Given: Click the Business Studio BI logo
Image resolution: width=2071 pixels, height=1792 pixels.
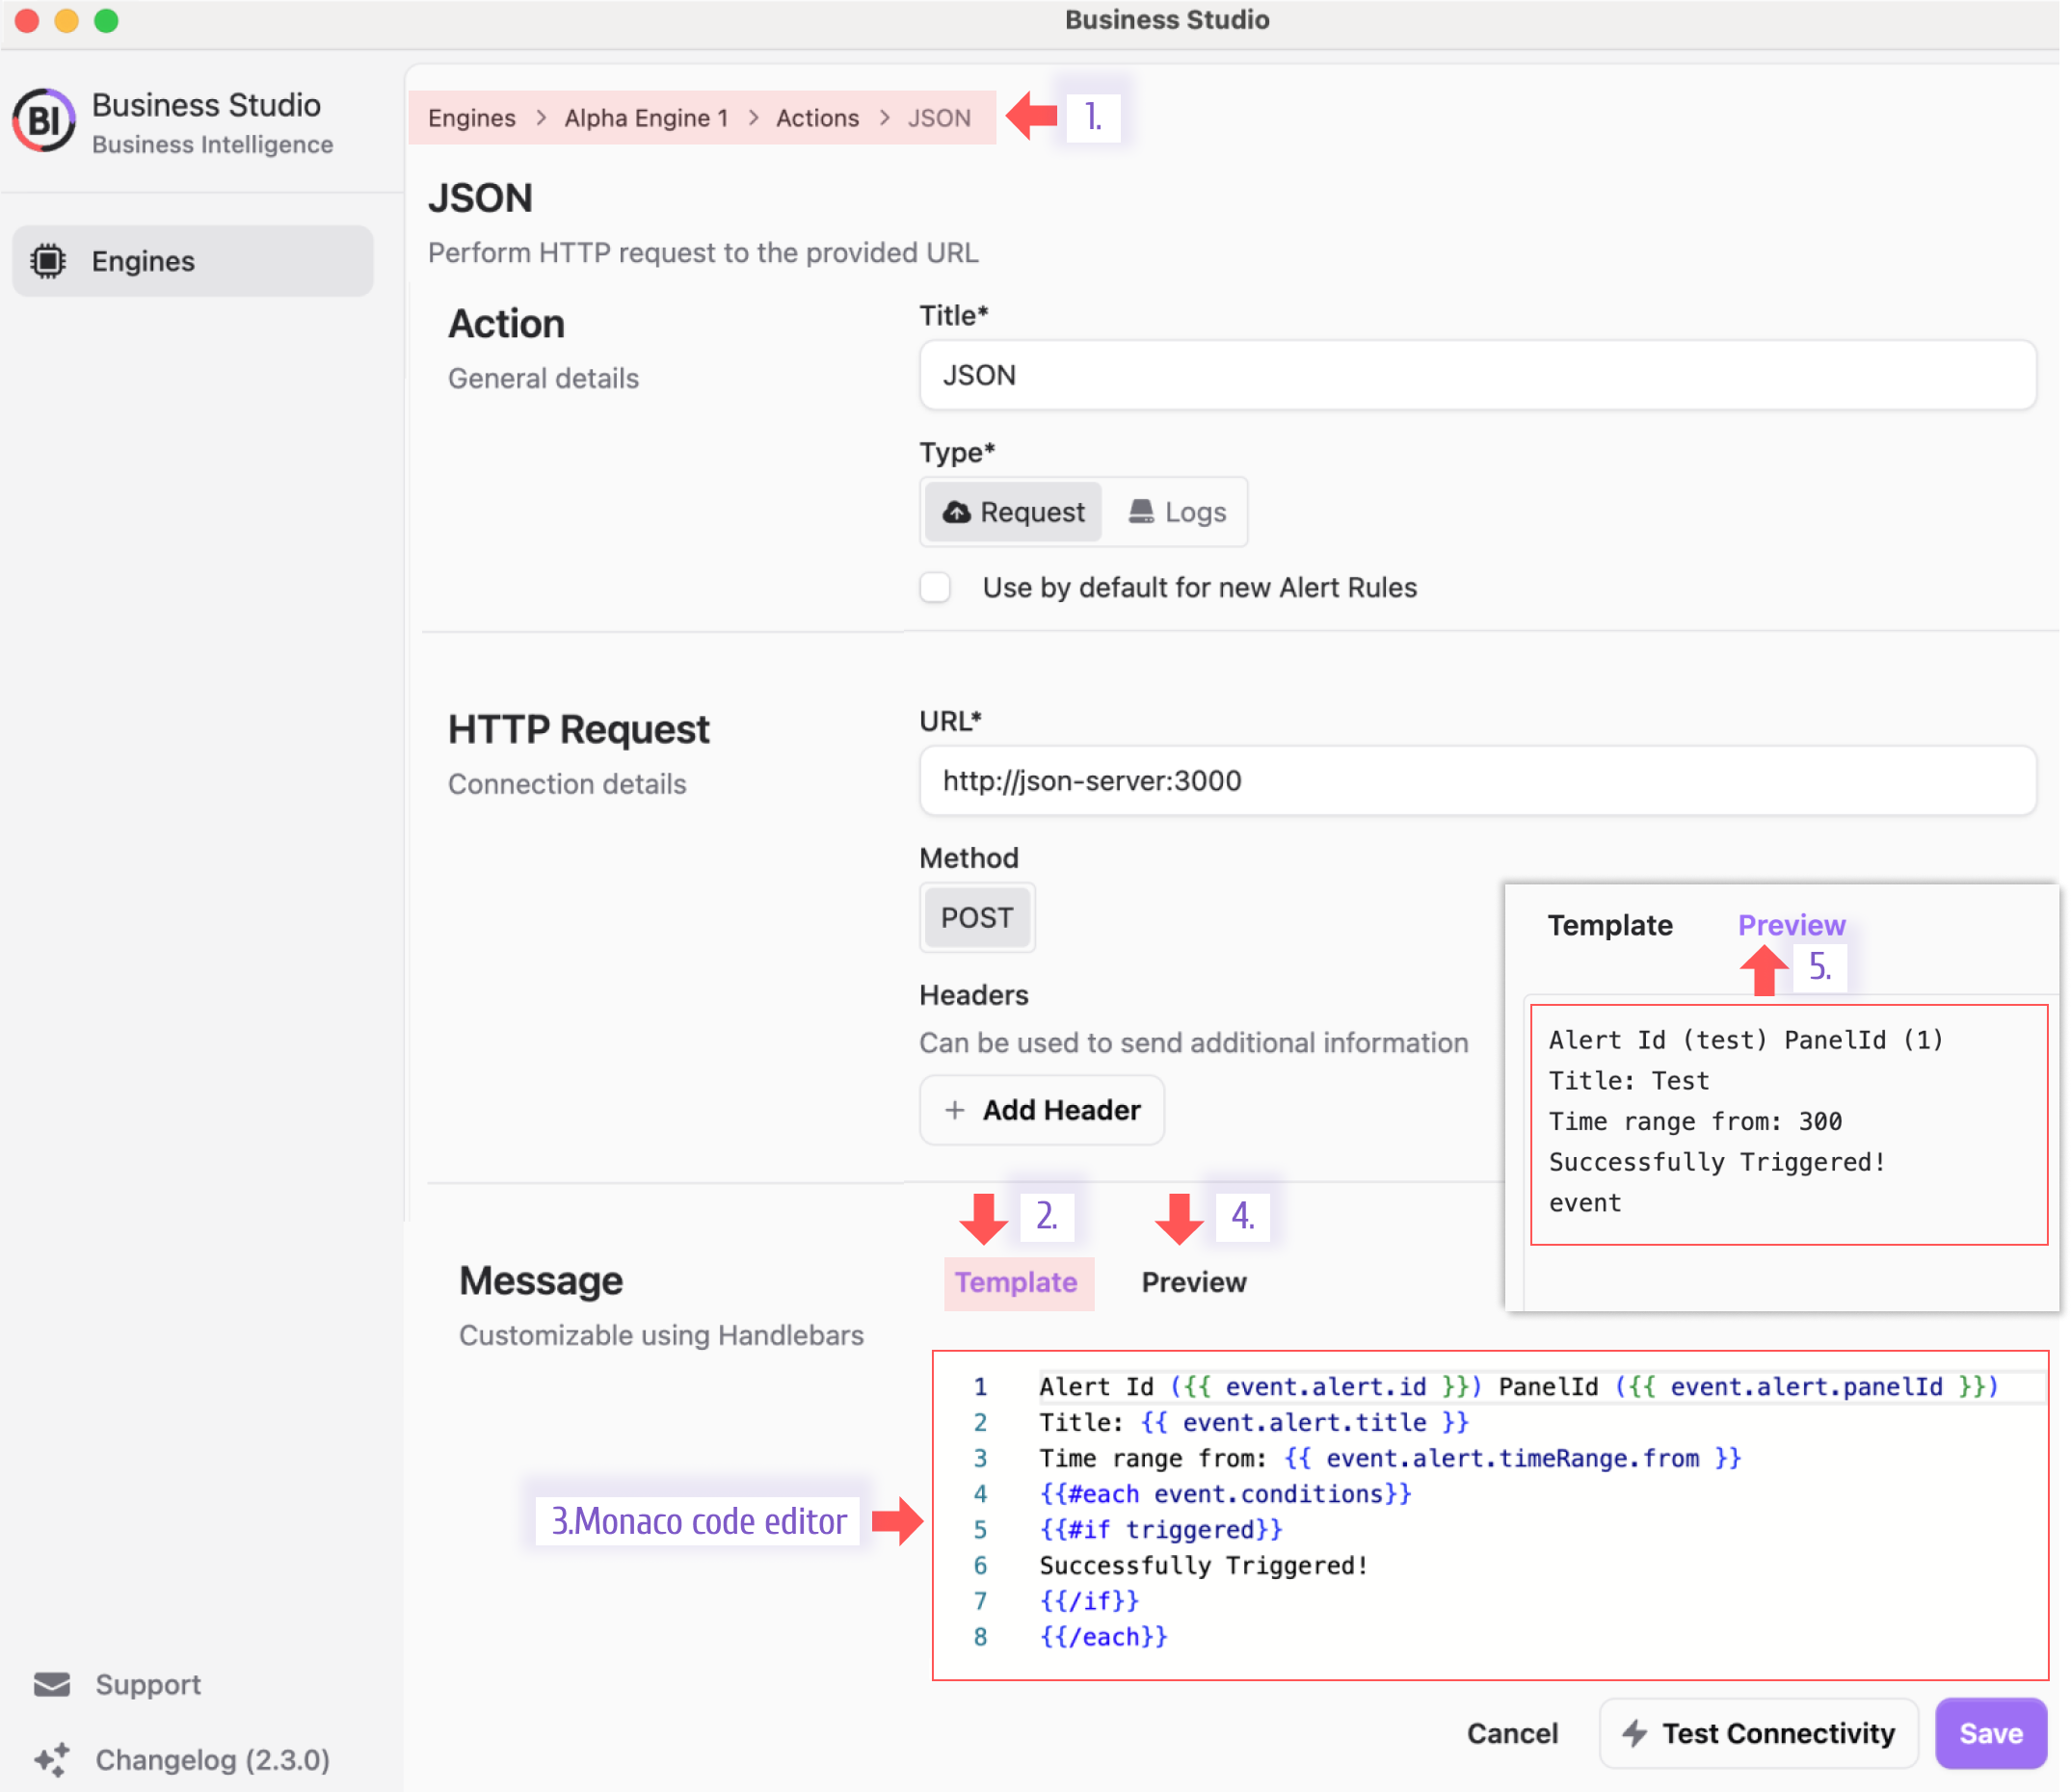Looking at the screenshot, I should tap(44, 121).
